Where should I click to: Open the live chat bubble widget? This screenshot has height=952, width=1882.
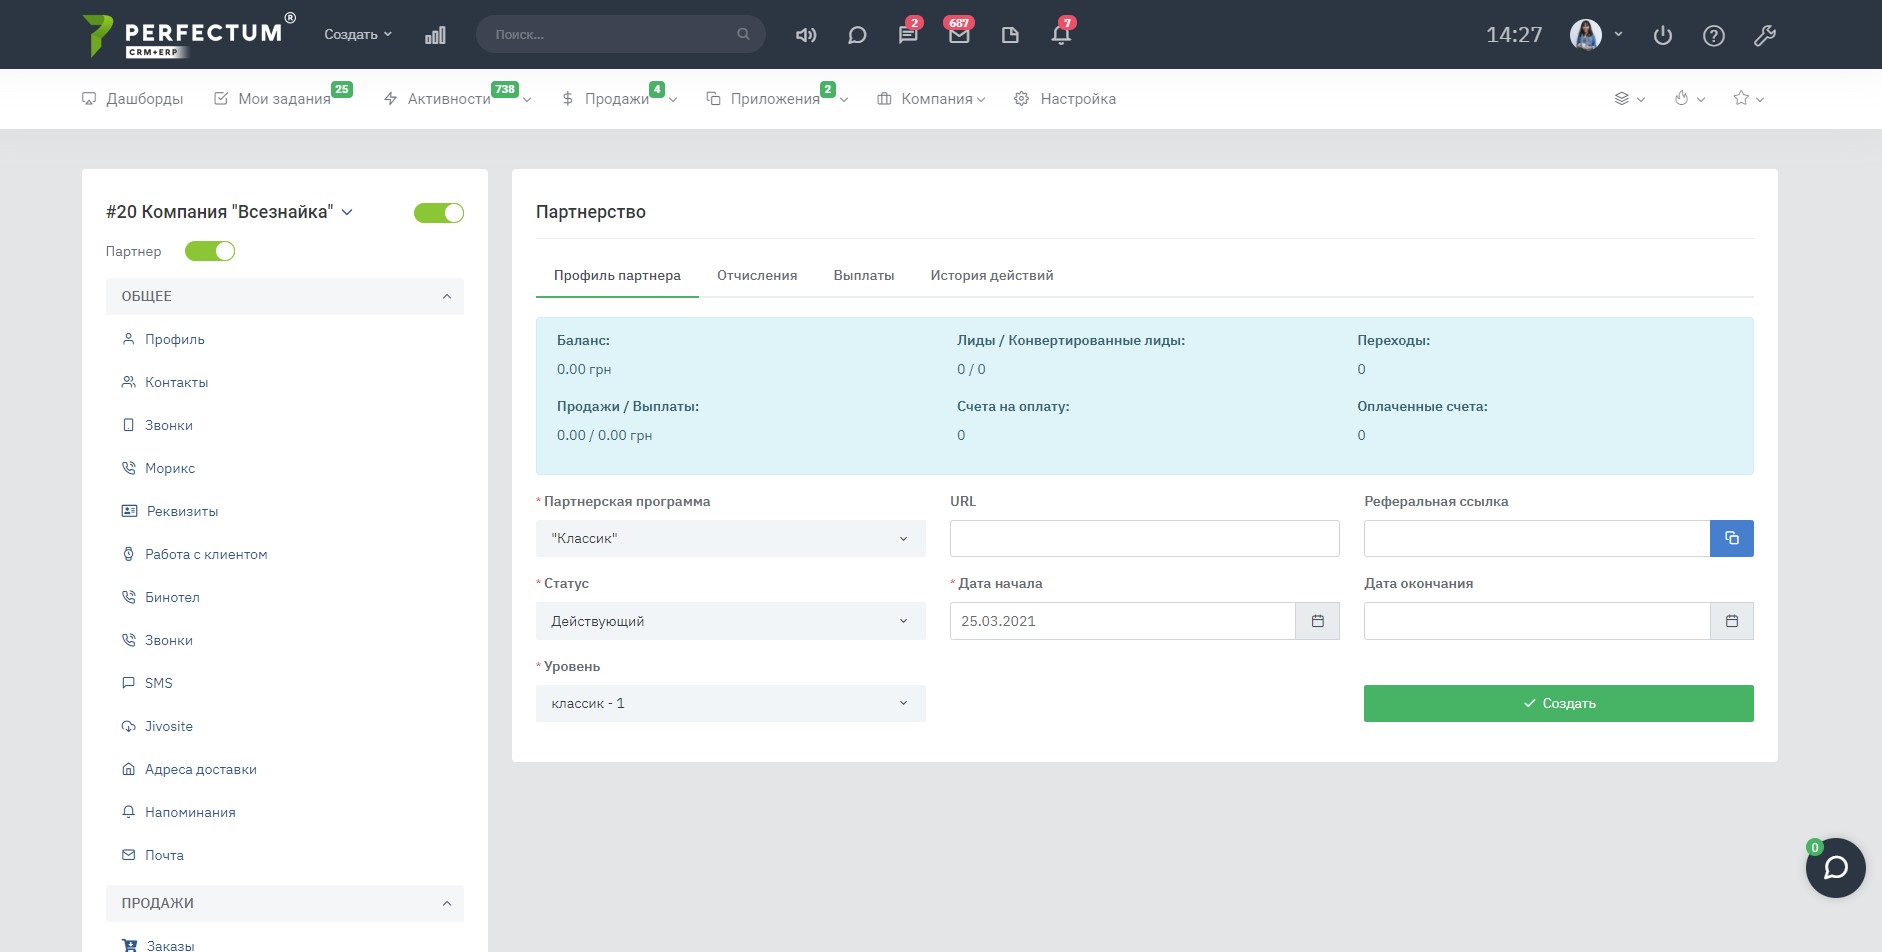coord(1835,867)
